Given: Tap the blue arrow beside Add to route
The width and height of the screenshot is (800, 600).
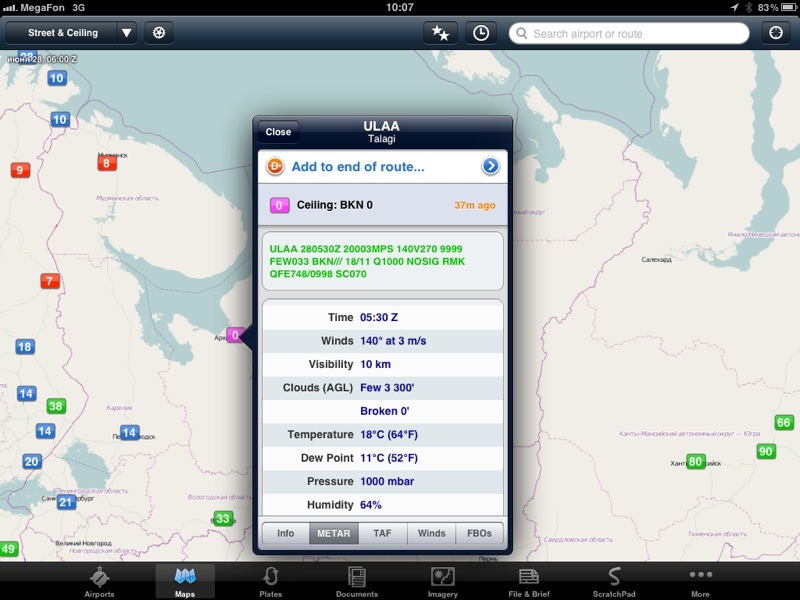Looking at the screenshot, I should coord(490,167).
